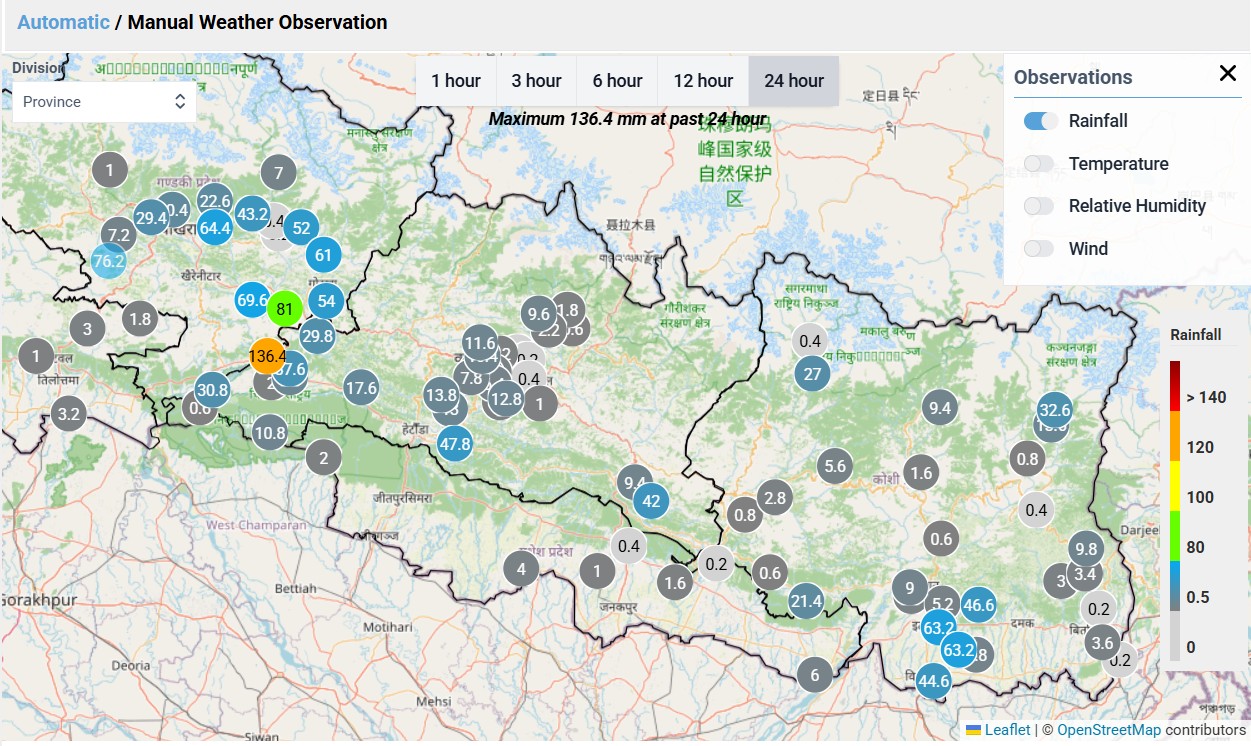This screenshot has width=1251, height=746.
Task: Close the Observations panel
Action: 1228,73
